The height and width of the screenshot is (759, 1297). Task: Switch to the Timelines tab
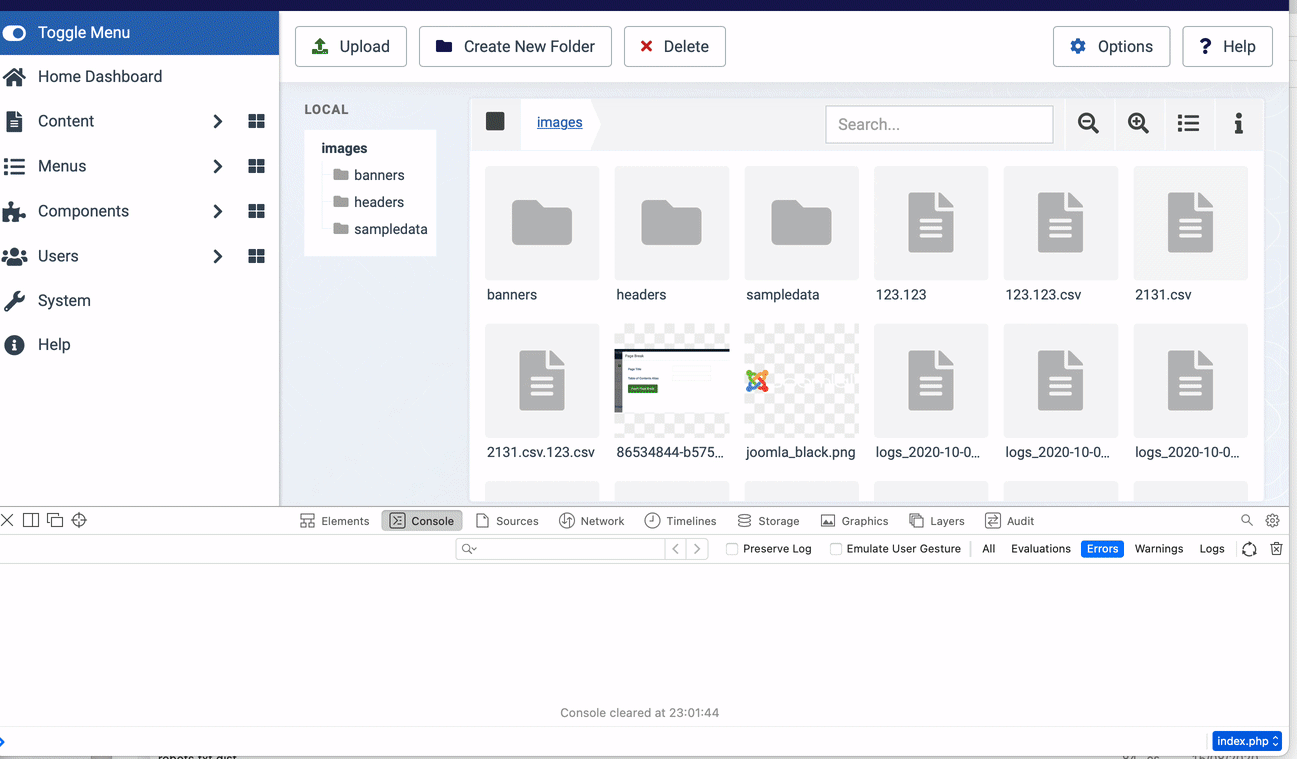point(680,521)
